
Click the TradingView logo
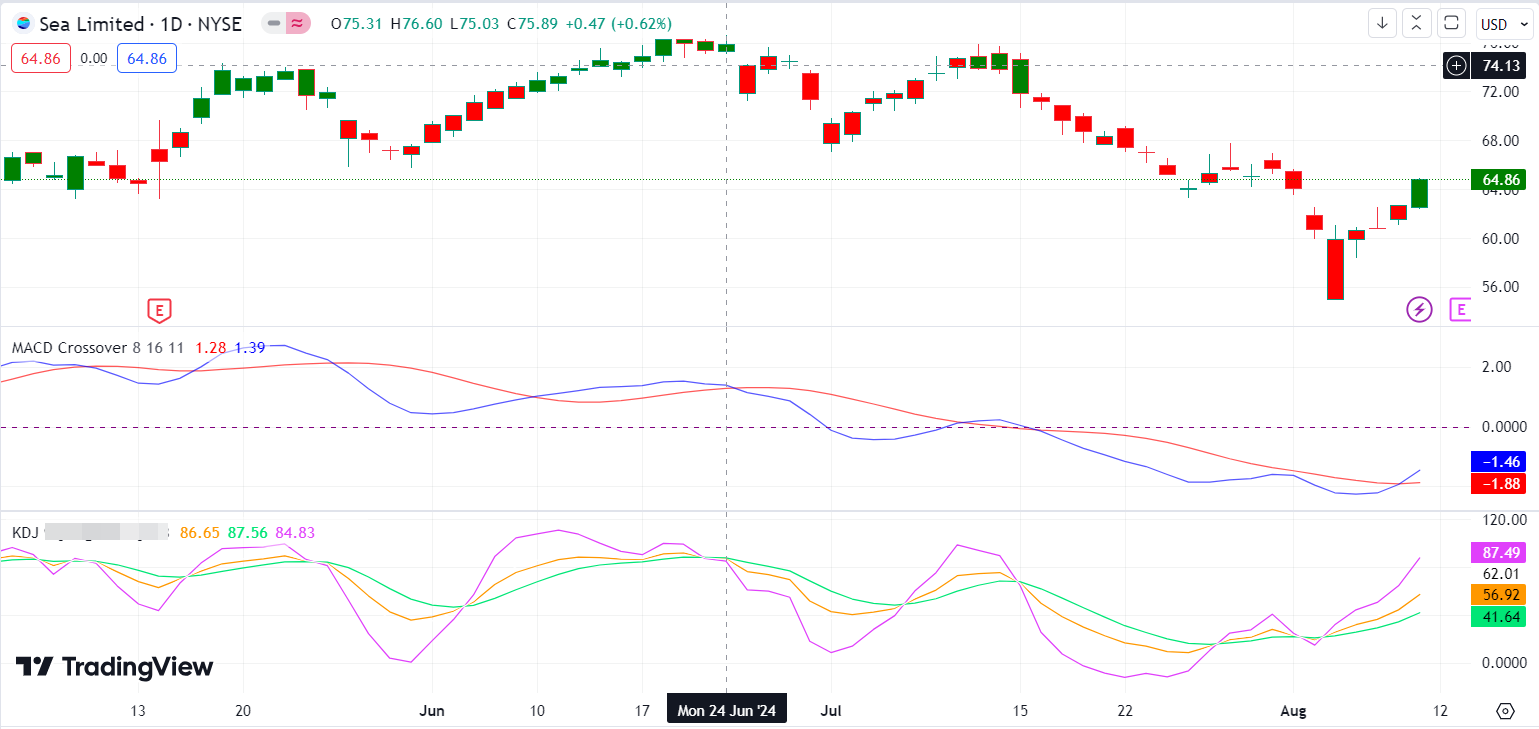point(114,667)
